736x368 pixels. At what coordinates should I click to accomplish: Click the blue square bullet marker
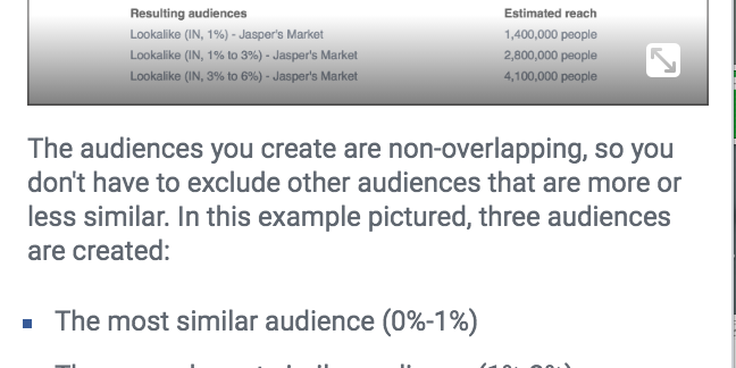point(28,323)
